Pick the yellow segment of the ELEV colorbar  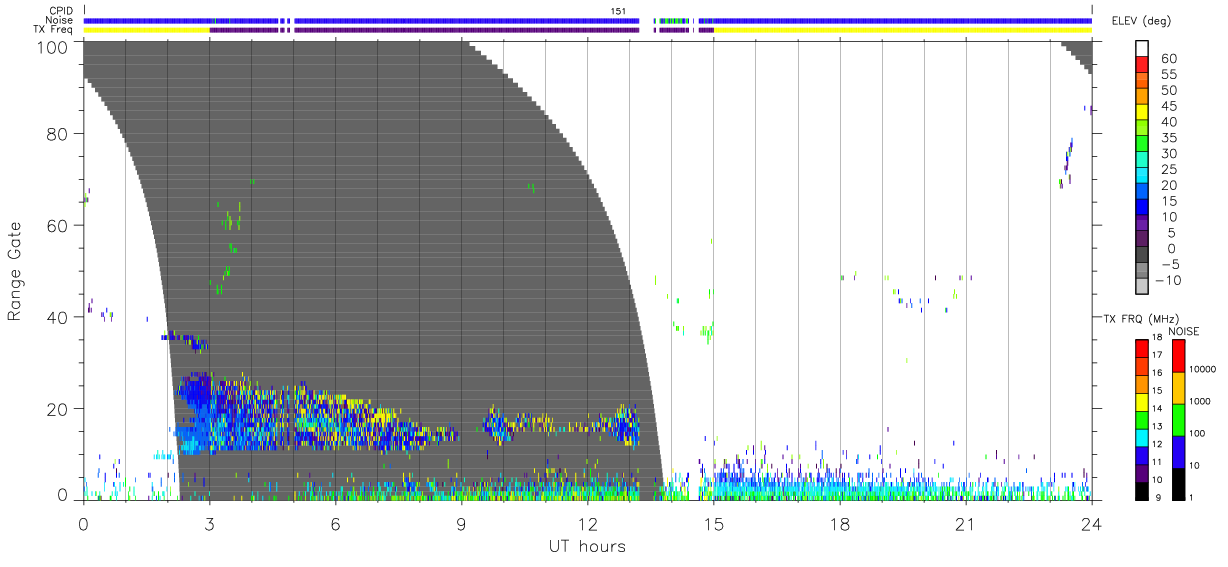tap(1142, 114)
